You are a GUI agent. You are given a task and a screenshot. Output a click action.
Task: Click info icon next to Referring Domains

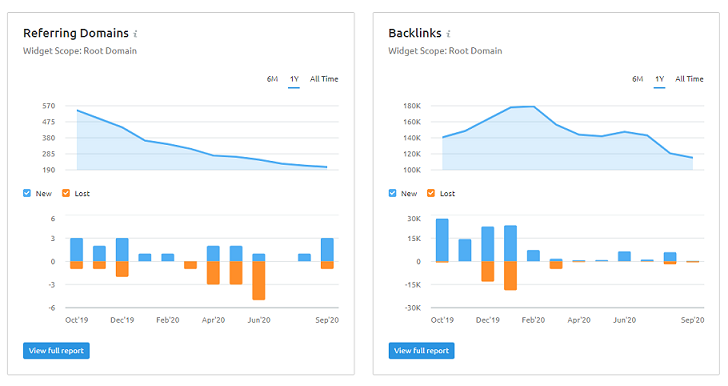coord(135,34)
